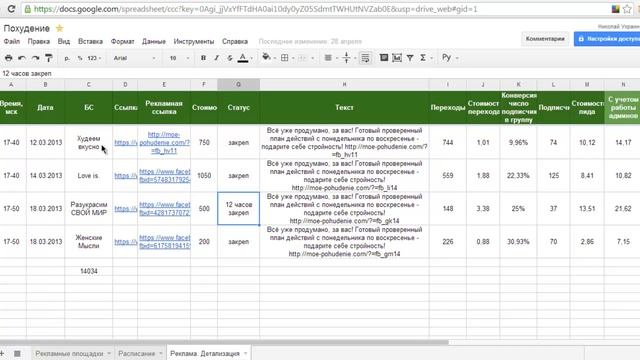
Task: Select the cell with value 14034
Action: click(x=89, y=271)
